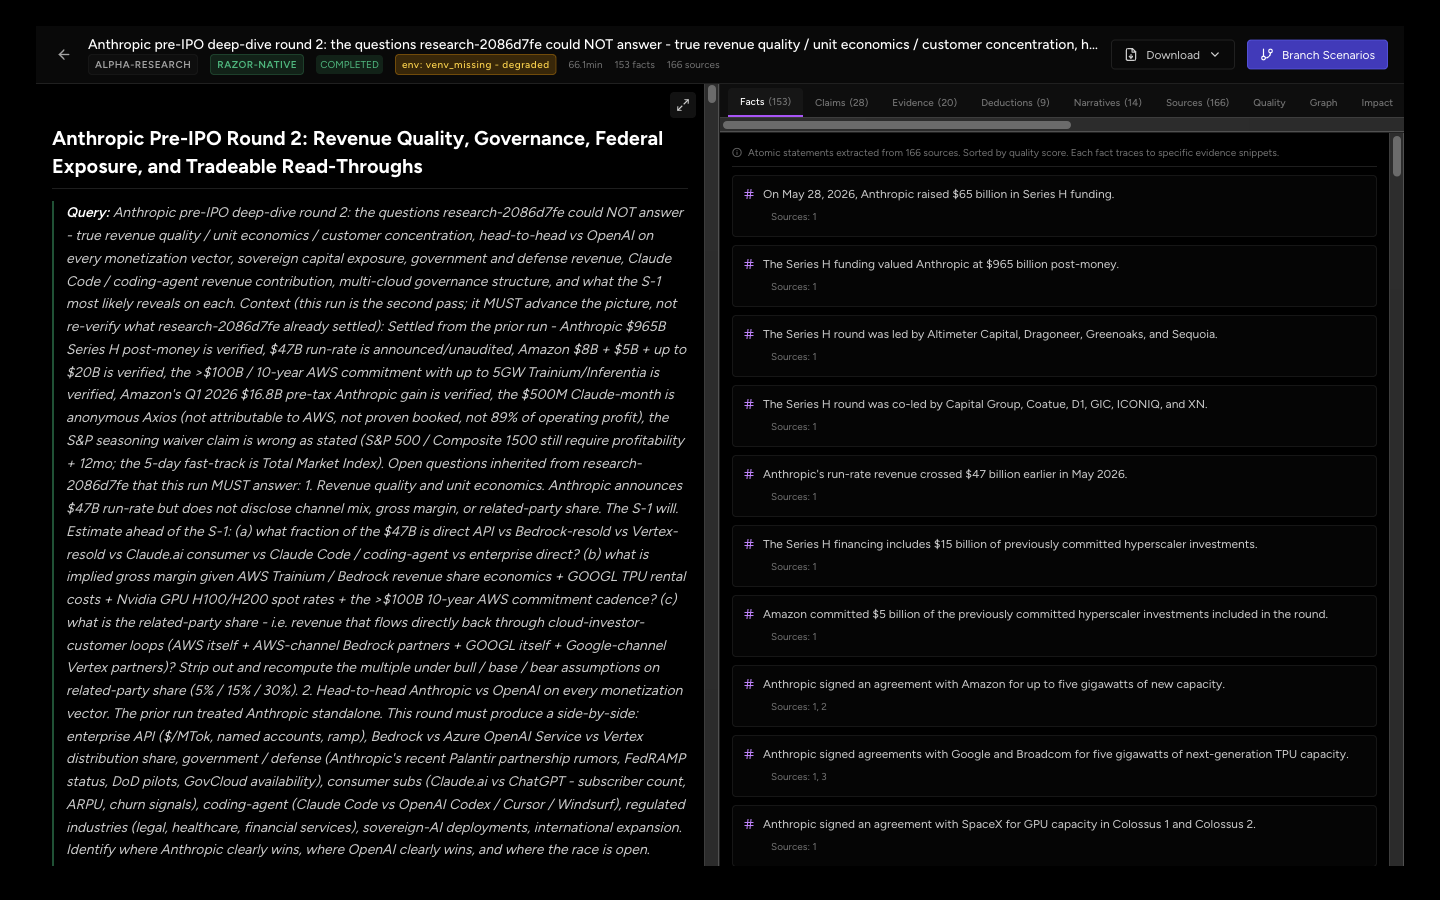Click the ALPHA-RESEARCH badge
The image size is (1440, 900).
(143, 65)
